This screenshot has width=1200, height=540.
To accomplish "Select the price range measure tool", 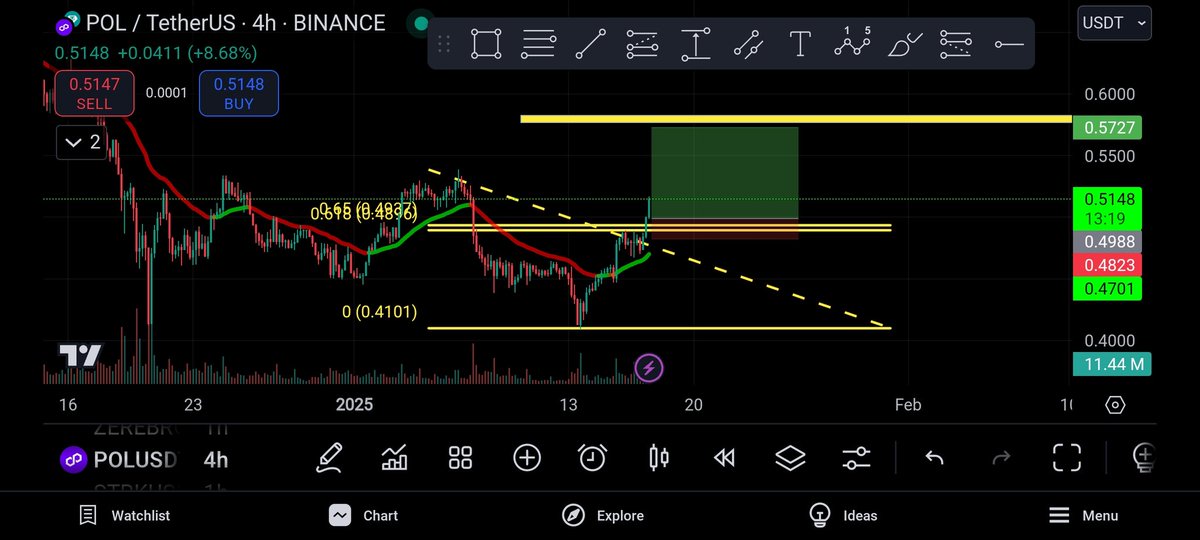I will [x=695, y=44].
